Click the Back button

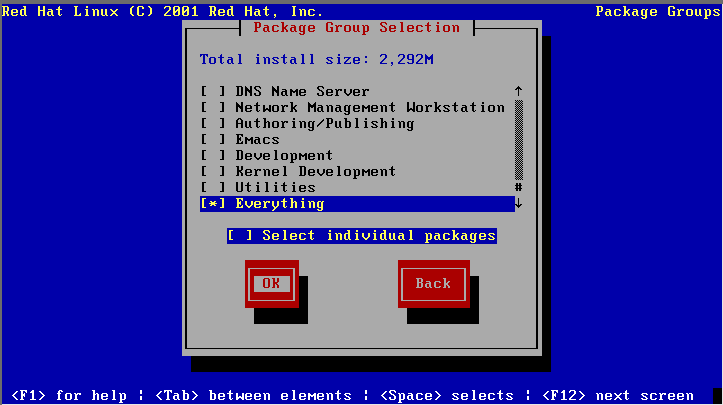433,284
